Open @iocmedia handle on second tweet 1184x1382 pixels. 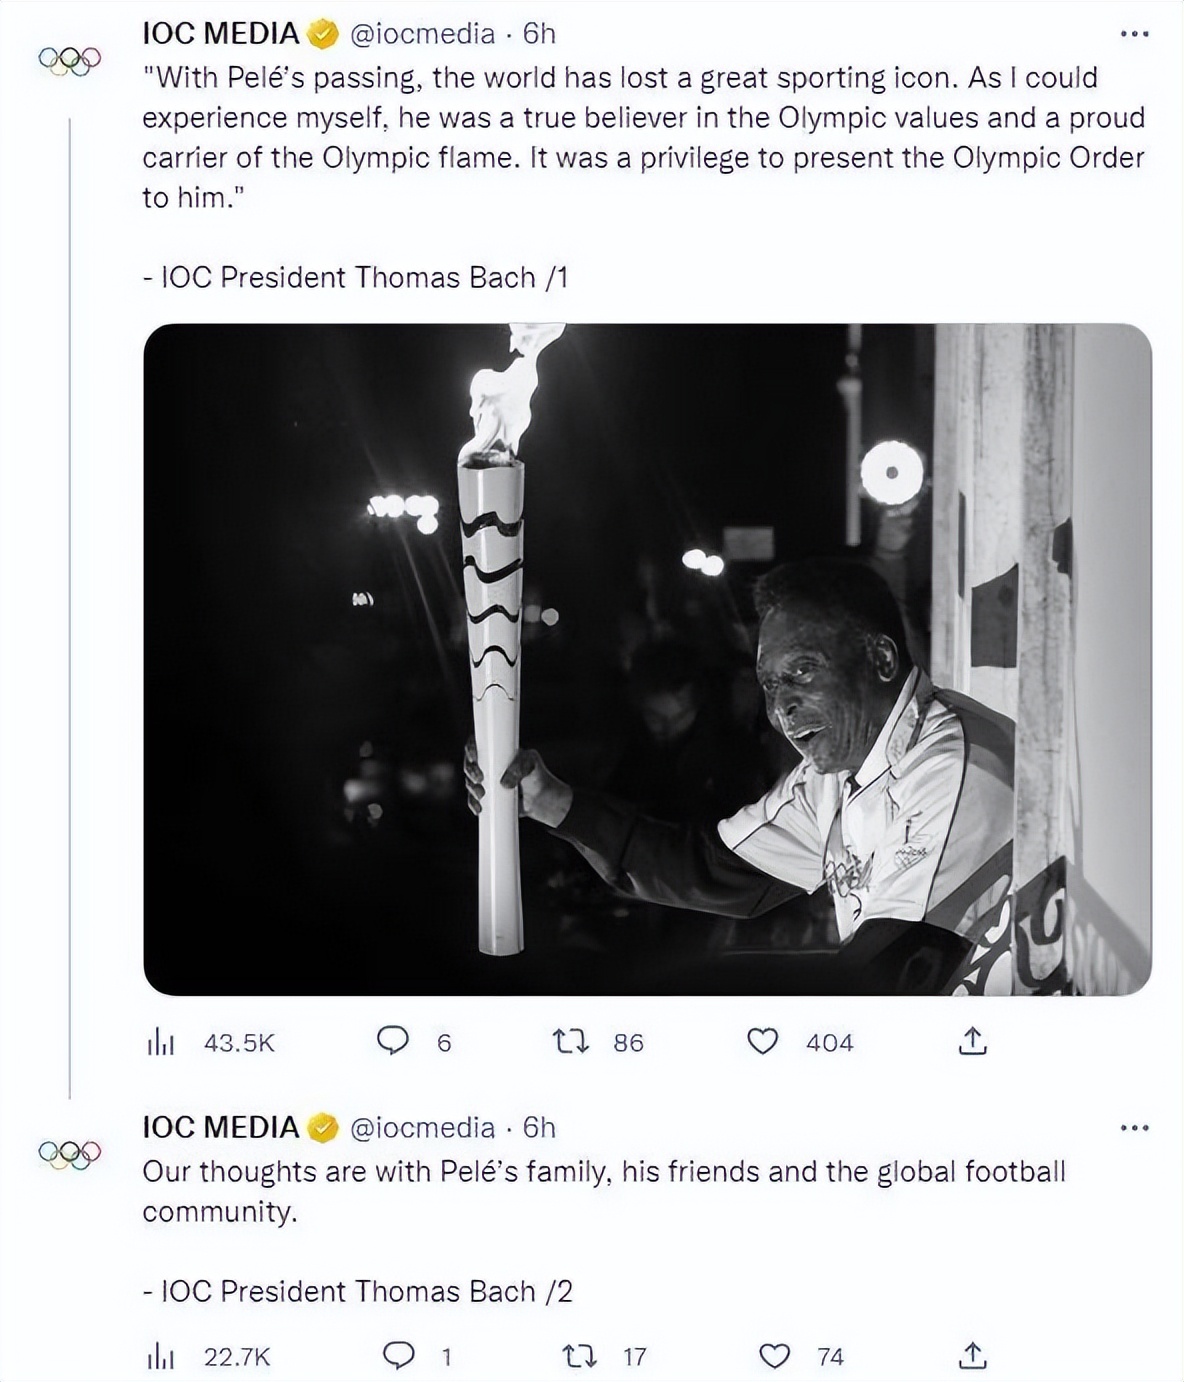click(x=422, y=1128)
